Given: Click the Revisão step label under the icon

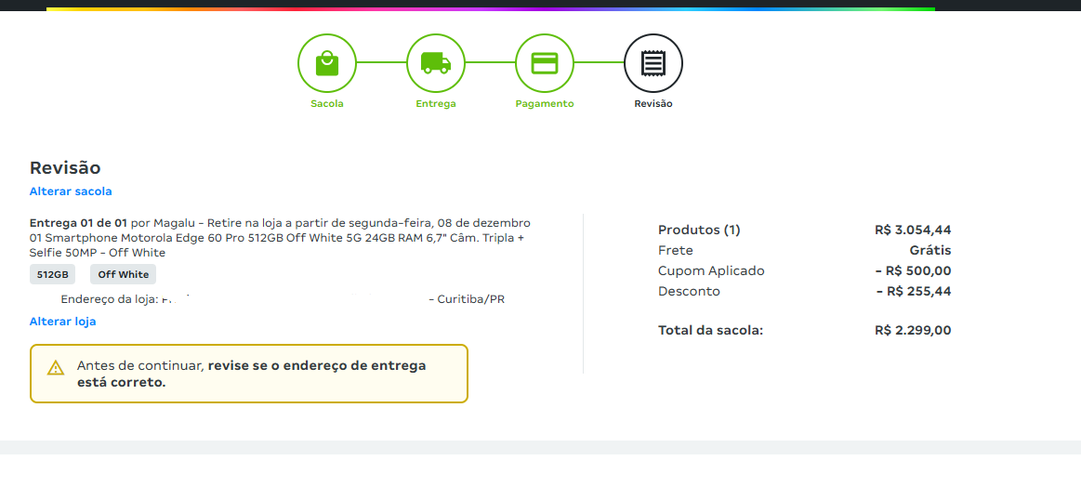Looking at the screenshot, I should 653,104.
